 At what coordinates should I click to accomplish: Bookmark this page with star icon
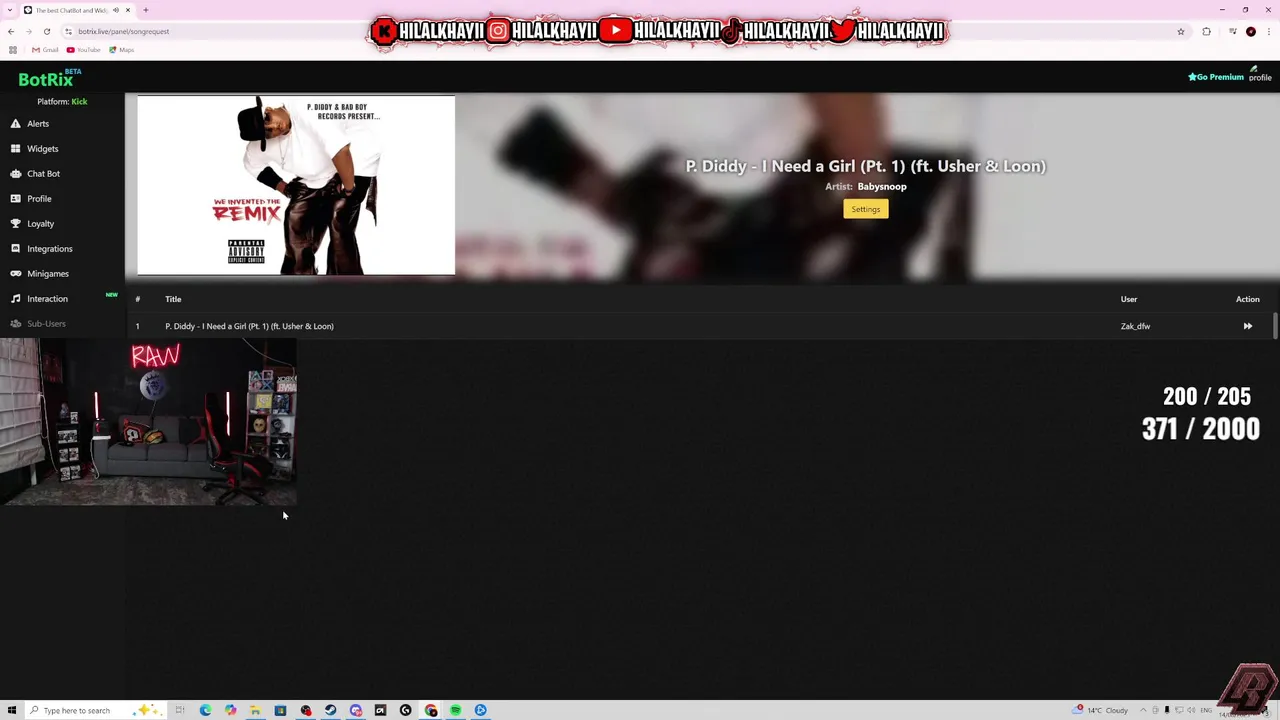pos(1181,31)
